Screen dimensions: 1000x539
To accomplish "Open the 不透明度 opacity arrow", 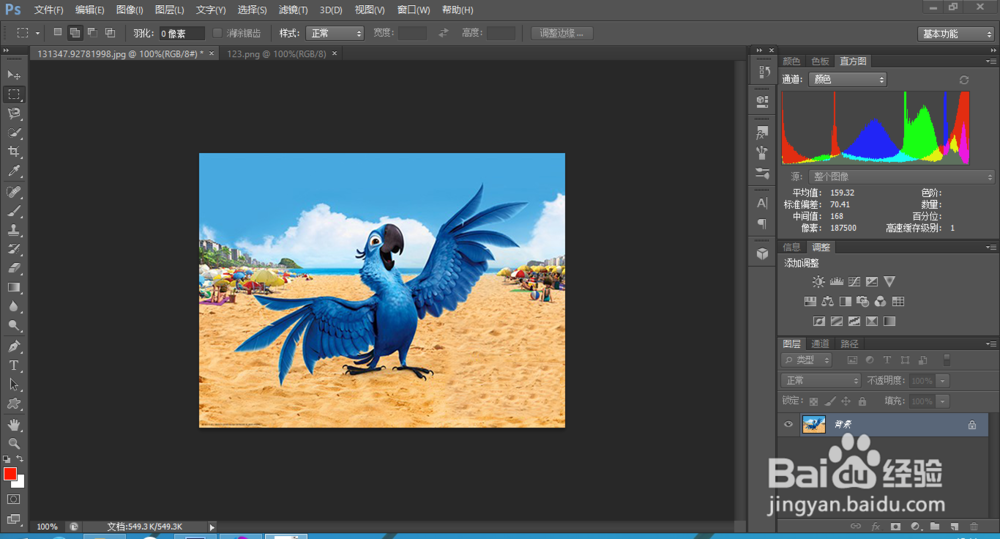I will (x=943, y=381).
